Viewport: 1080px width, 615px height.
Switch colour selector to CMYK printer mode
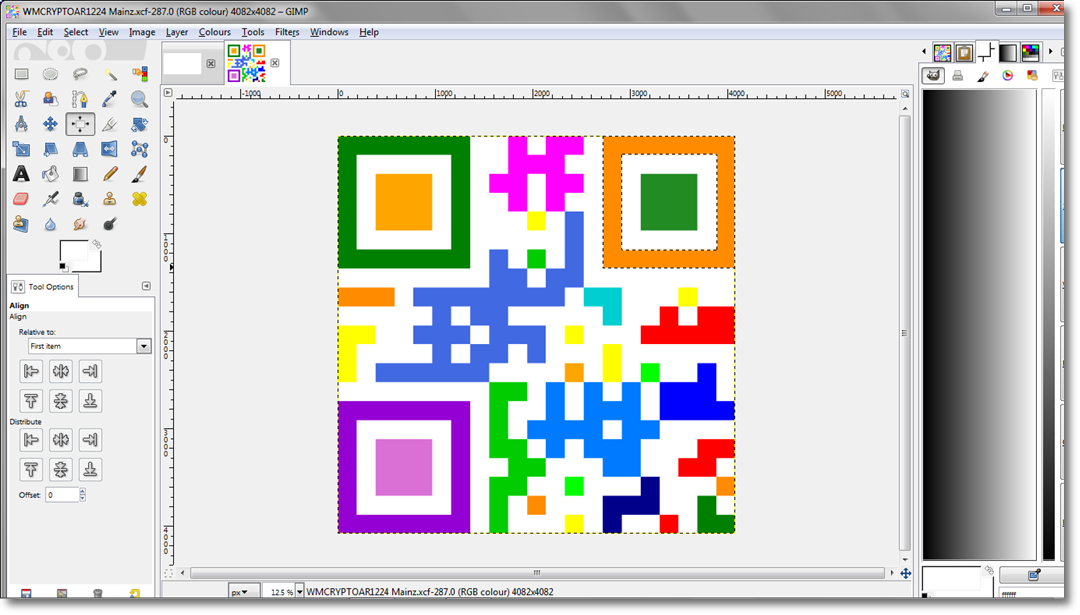click(x=957, y=76)
